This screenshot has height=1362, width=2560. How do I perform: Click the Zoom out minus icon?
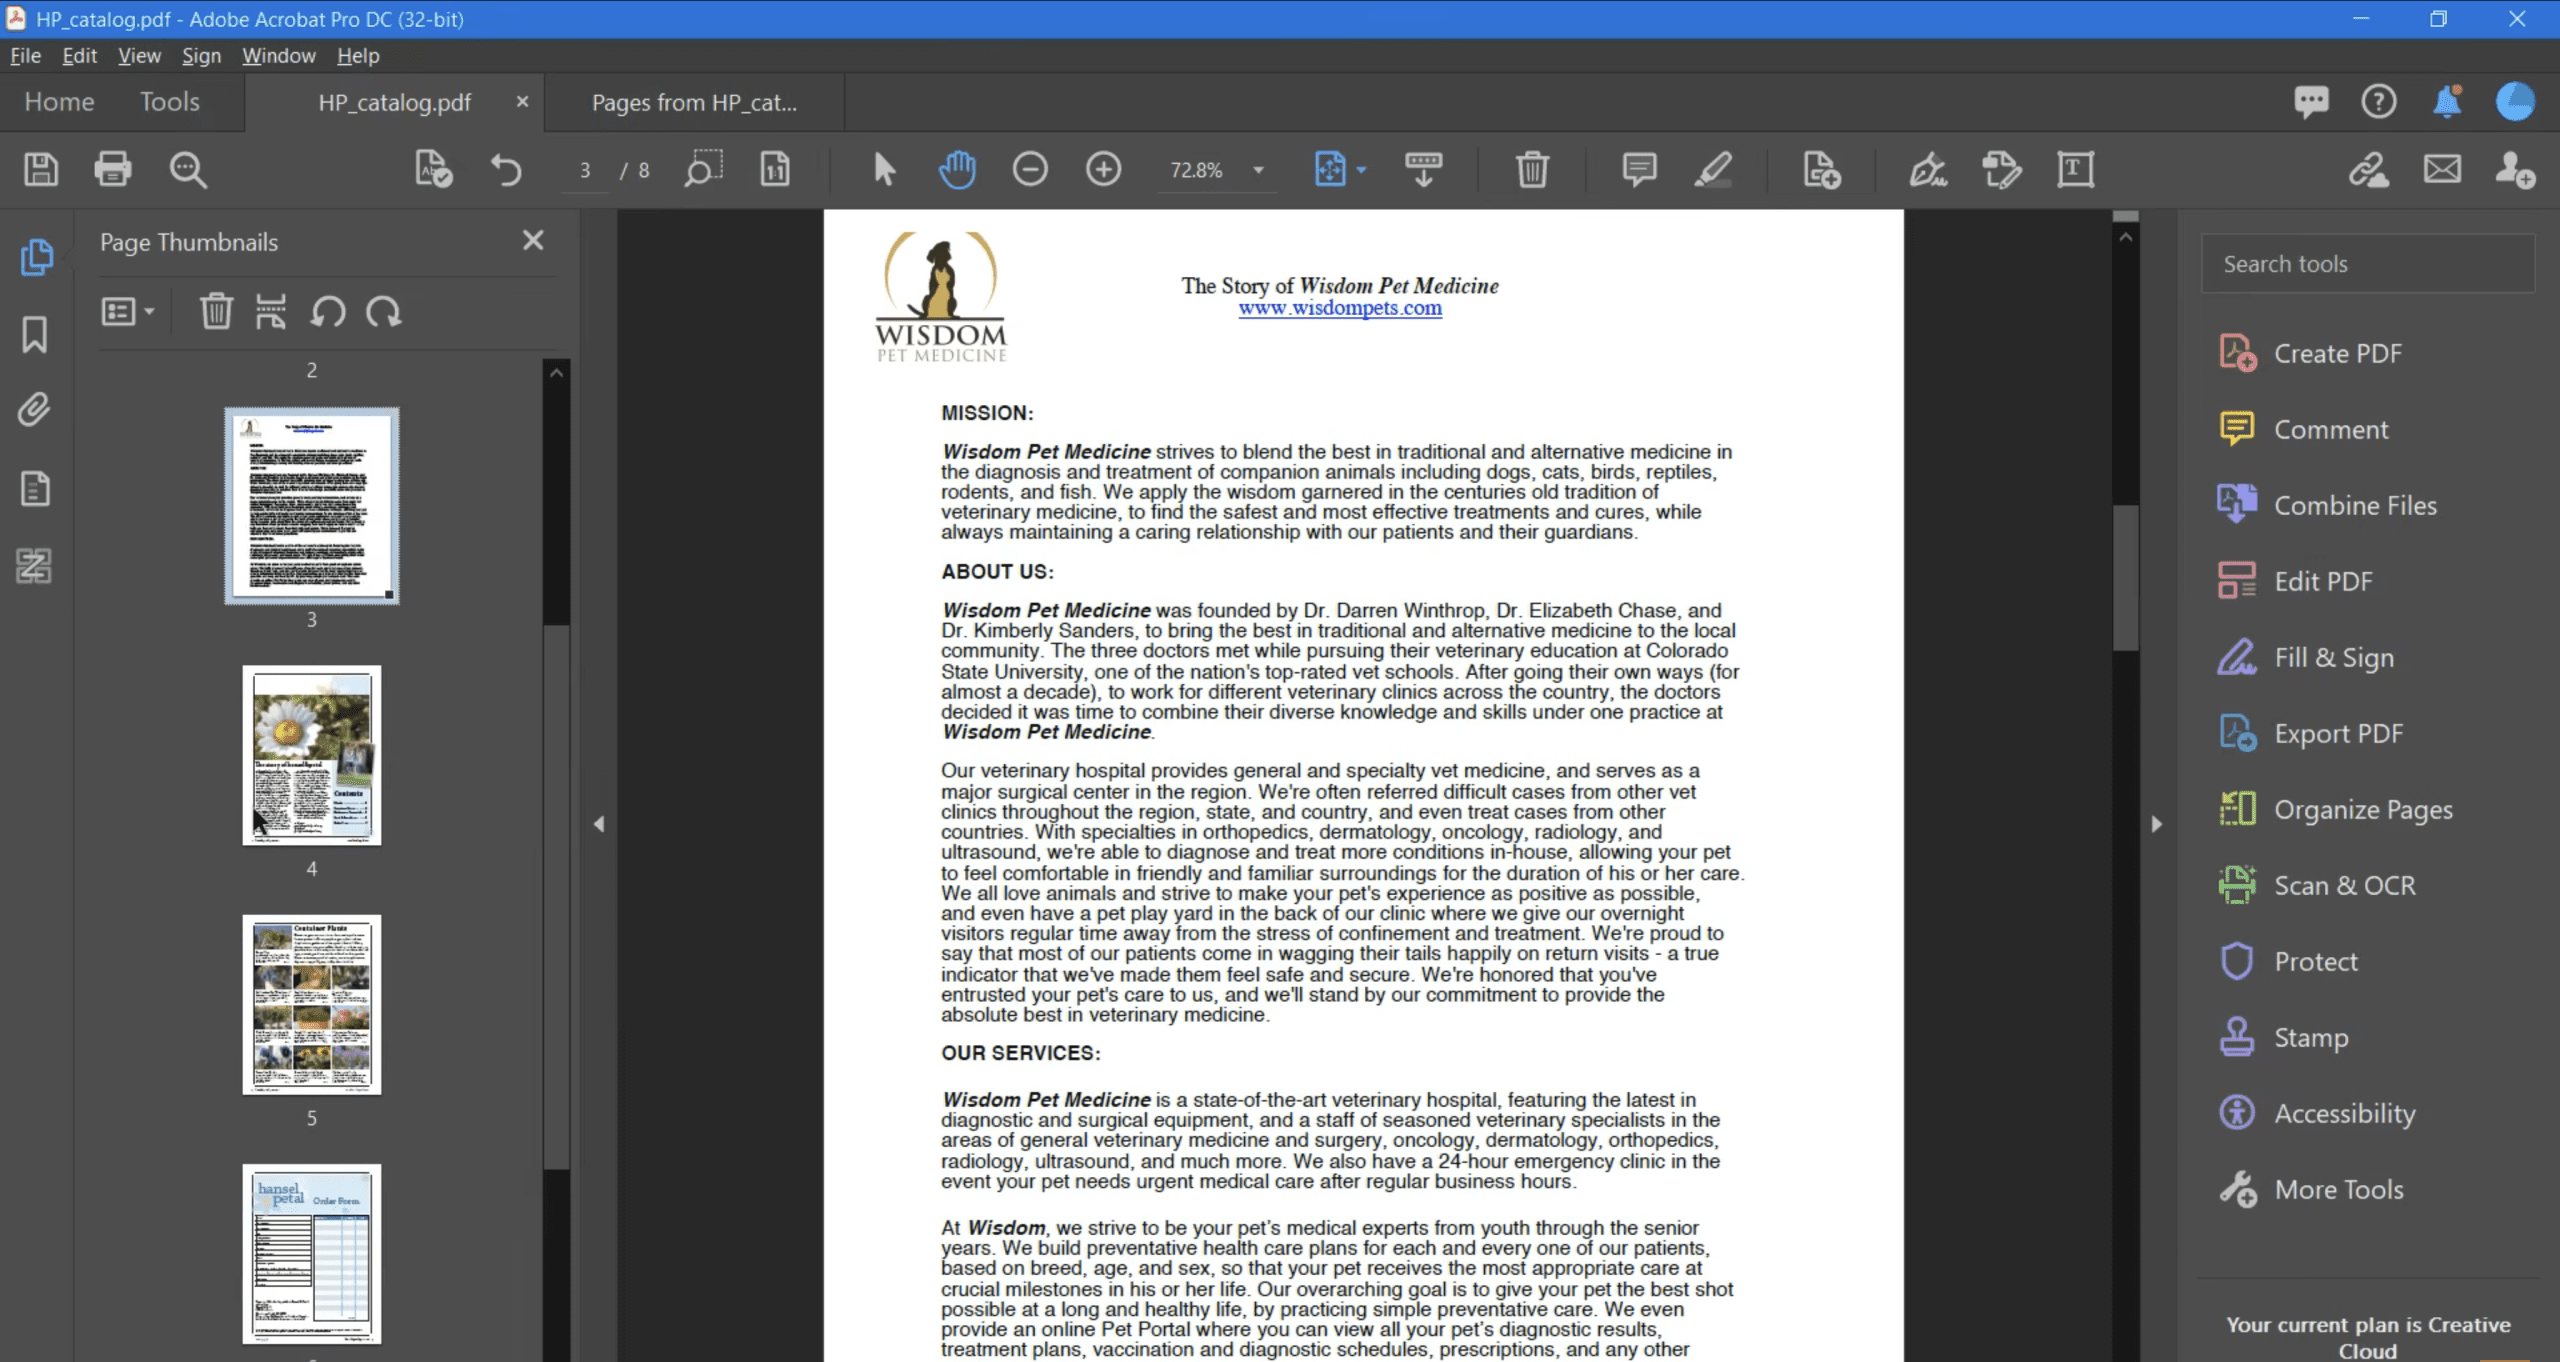coord(1030,170)
